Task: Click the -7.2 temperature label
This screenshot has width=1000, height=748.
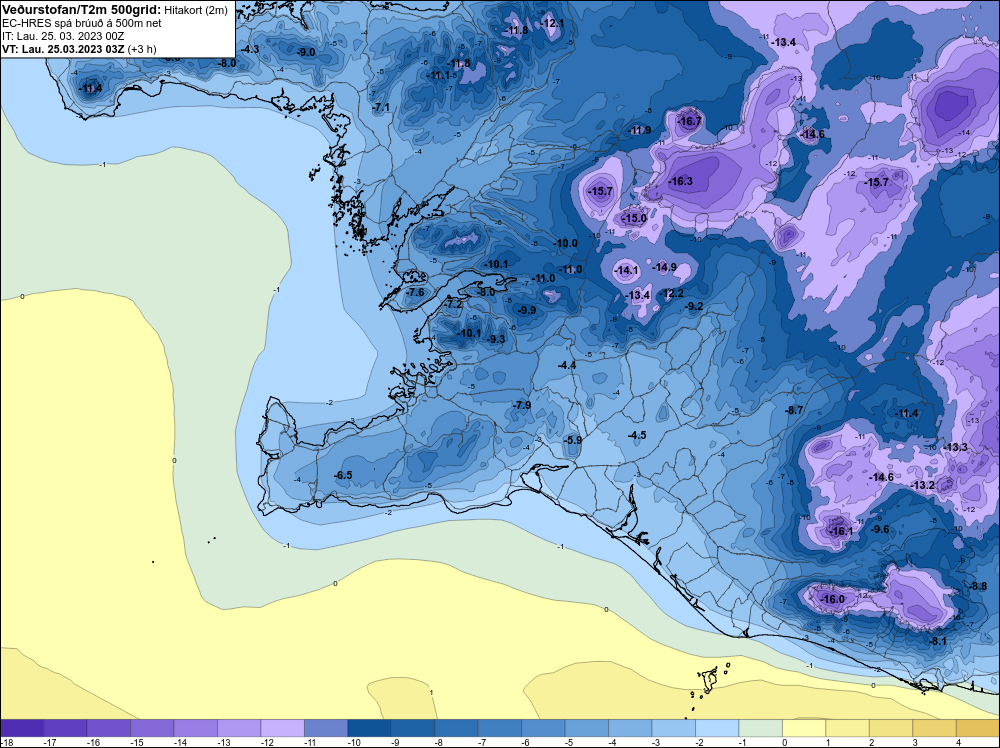Action: (453, 305)
